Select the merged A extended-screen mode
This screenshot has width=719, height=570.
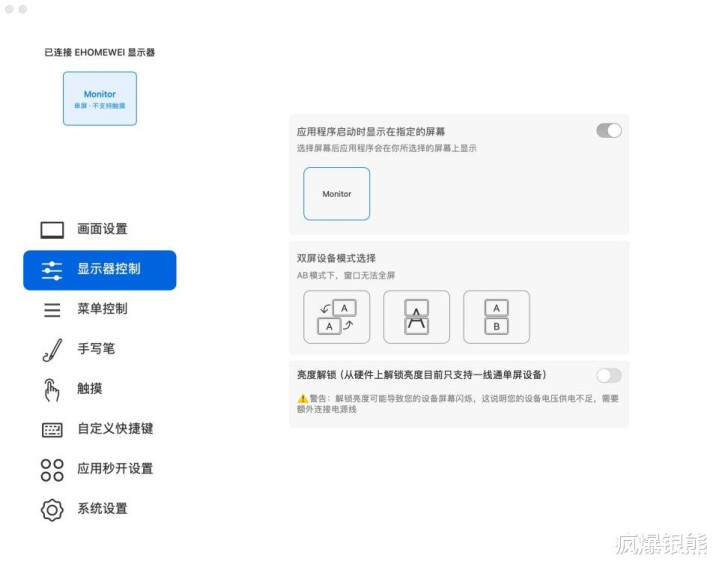pyautogui.click(x=416, y=317)
